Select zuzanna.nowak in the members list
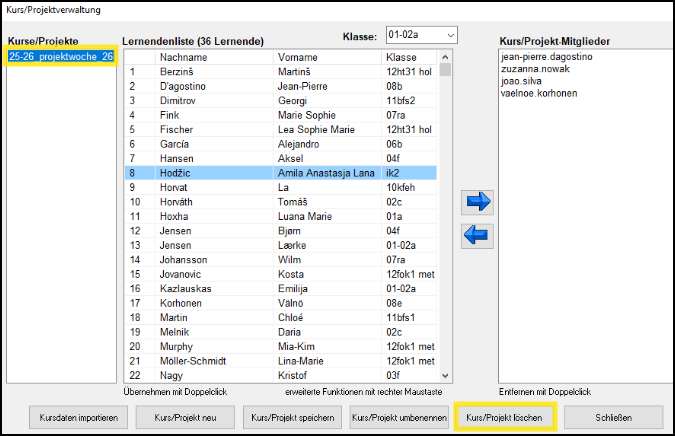This screenshot has width=675, height=436. click(536, 70)
